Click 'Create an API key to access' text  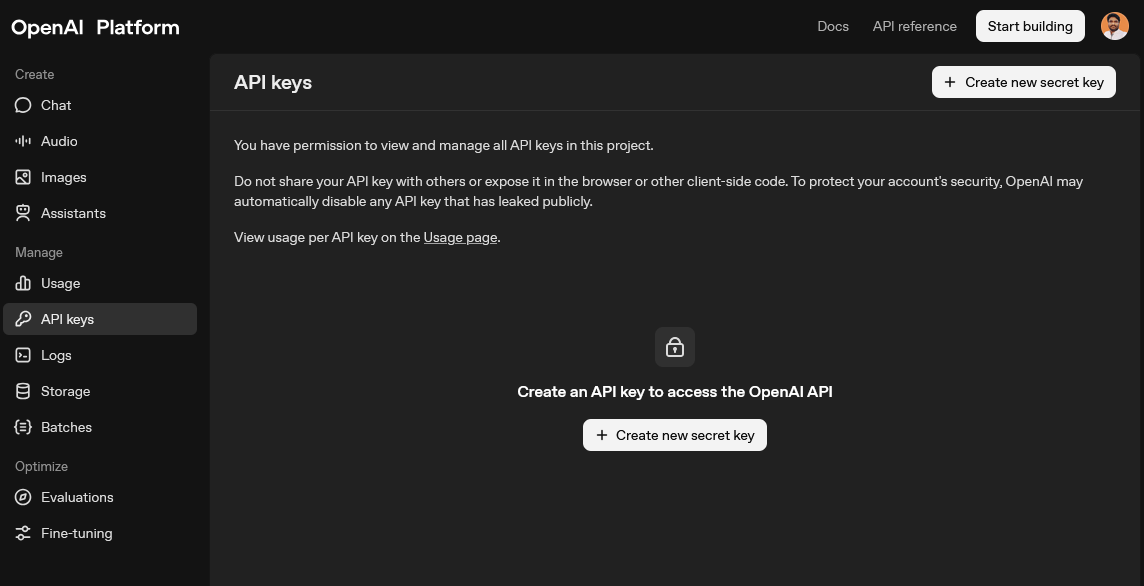point(675,392)
